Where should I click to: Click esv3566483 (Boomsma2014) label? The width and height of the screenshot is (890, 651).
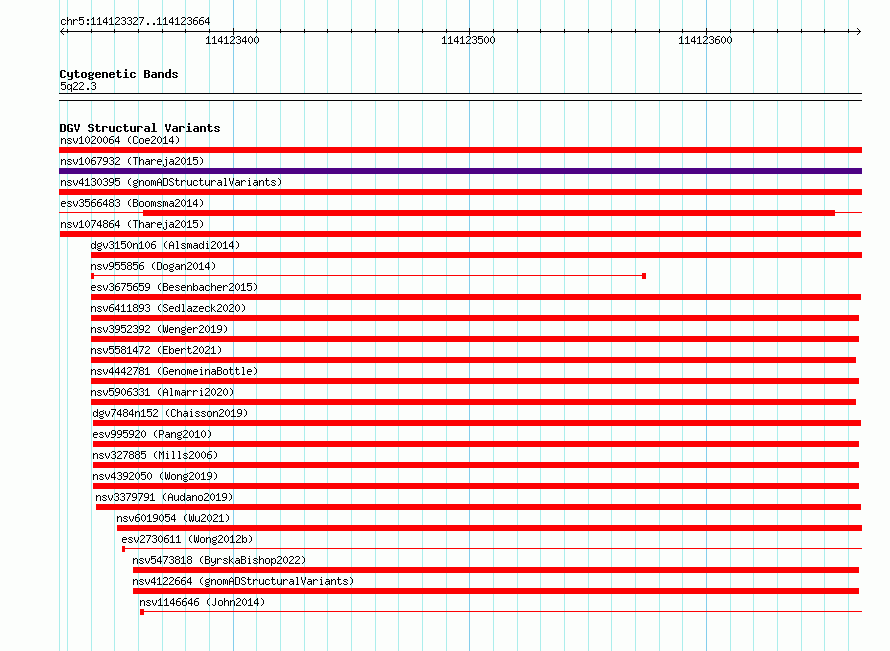click(132, 203)
